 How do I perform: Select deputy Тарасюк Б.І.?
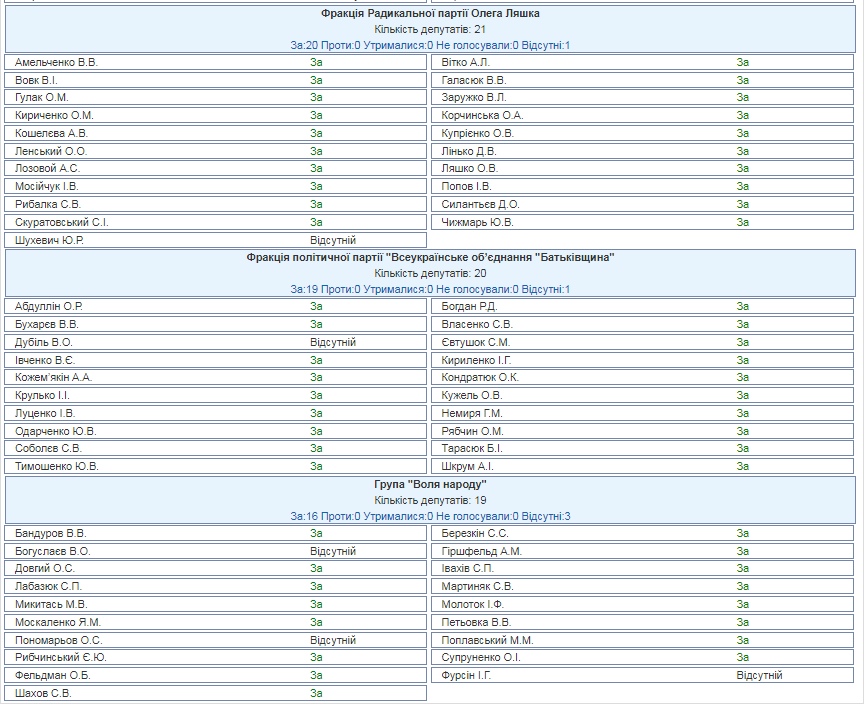[472, 449]
